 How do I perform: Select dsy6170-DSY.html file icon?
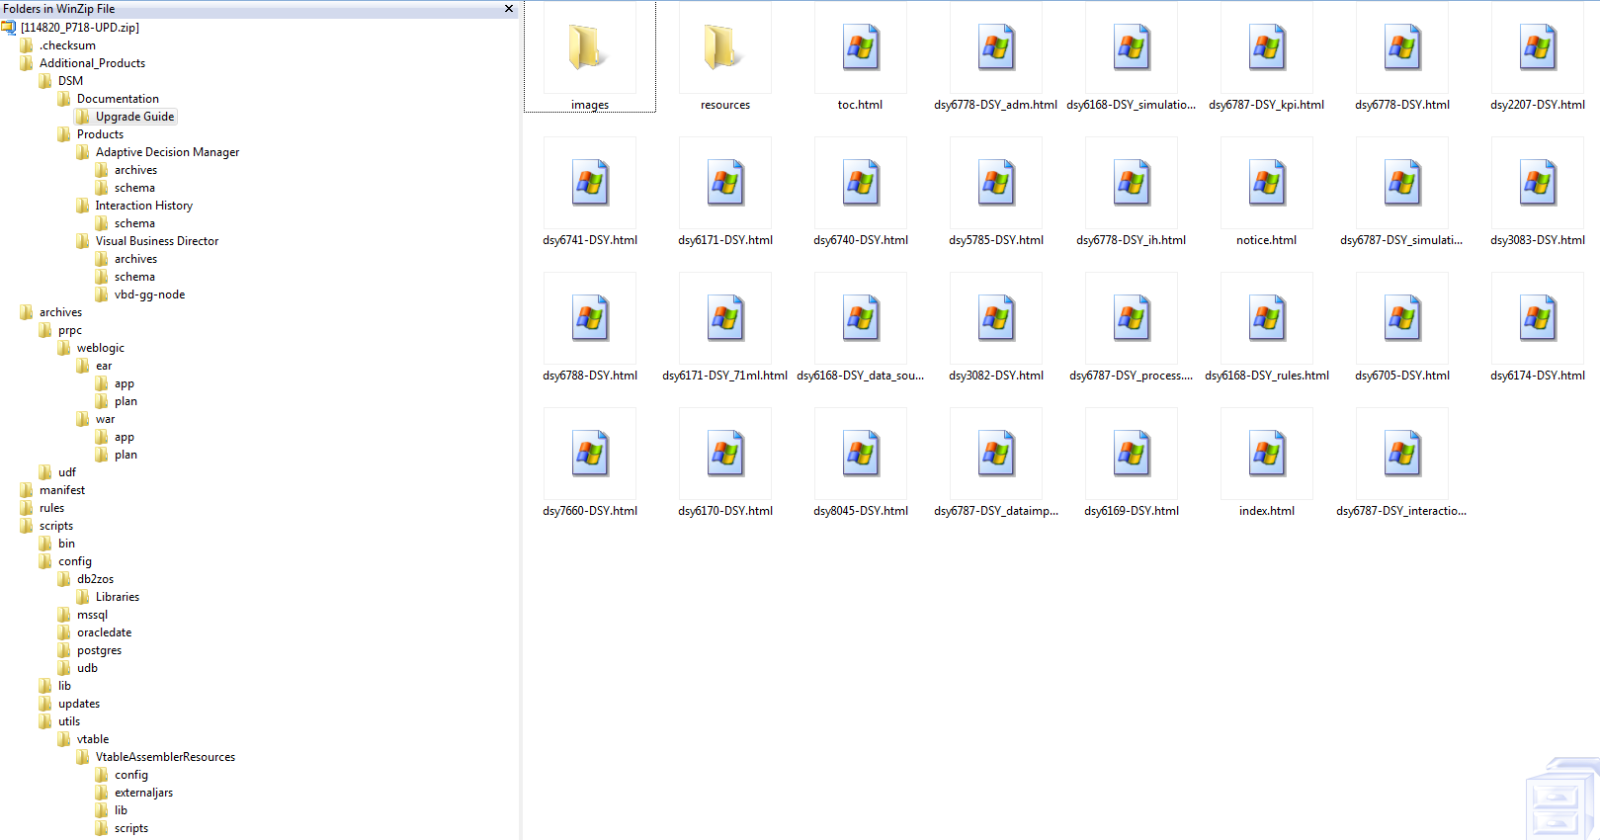coord(725,454)
